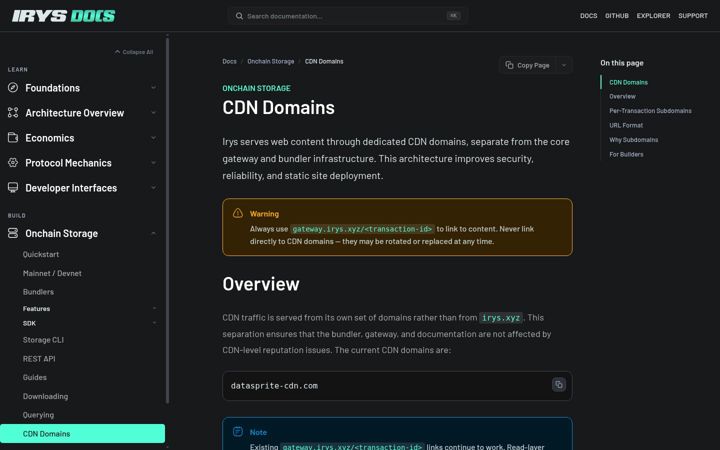This screenshot has height=450, width=720.
Task: Open Downloading sidebar page
Action: coord(45,396)
